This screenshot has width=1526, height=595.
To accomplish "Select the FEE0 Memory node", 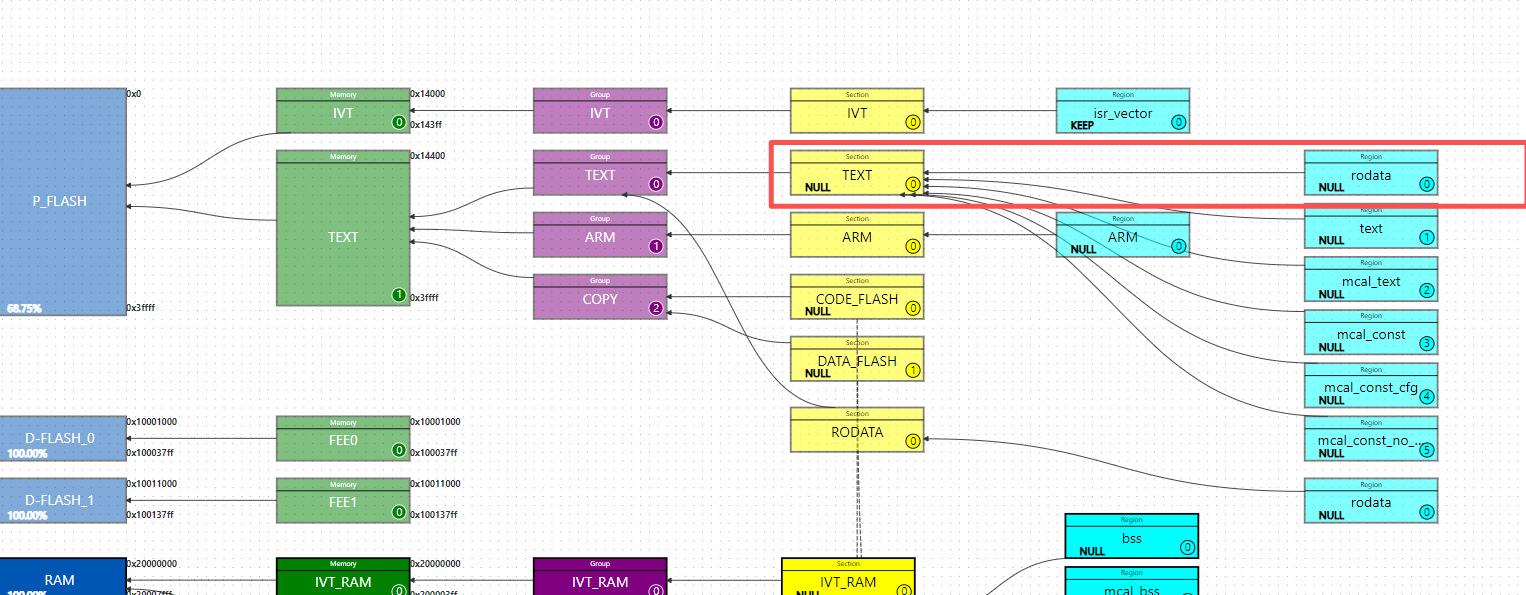I will click(x=343, y=438).
